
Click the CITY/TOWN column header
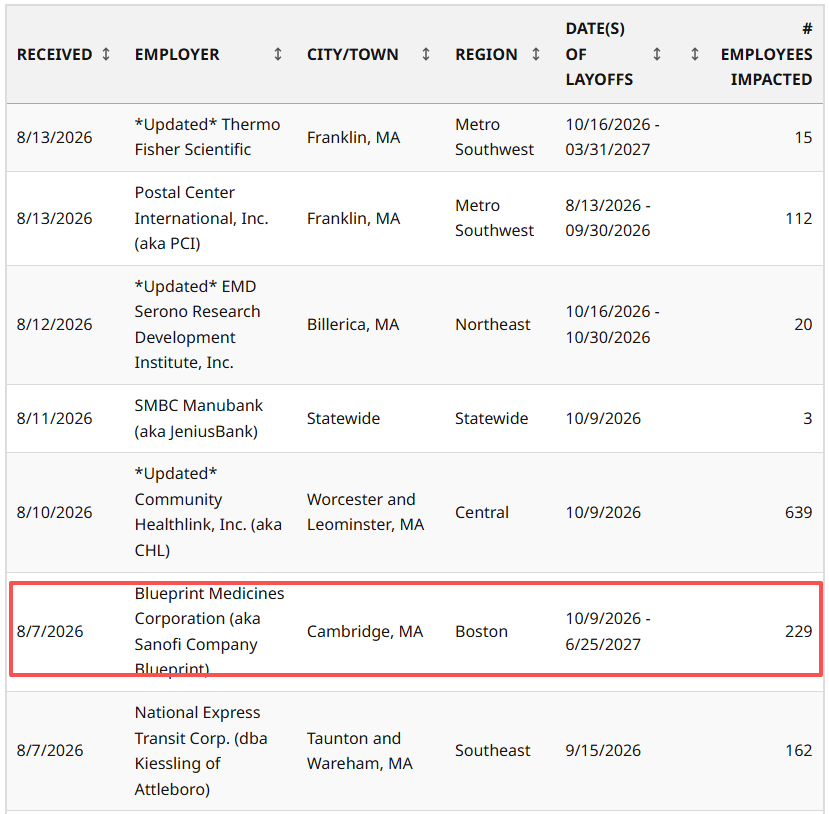click(353, 54)
